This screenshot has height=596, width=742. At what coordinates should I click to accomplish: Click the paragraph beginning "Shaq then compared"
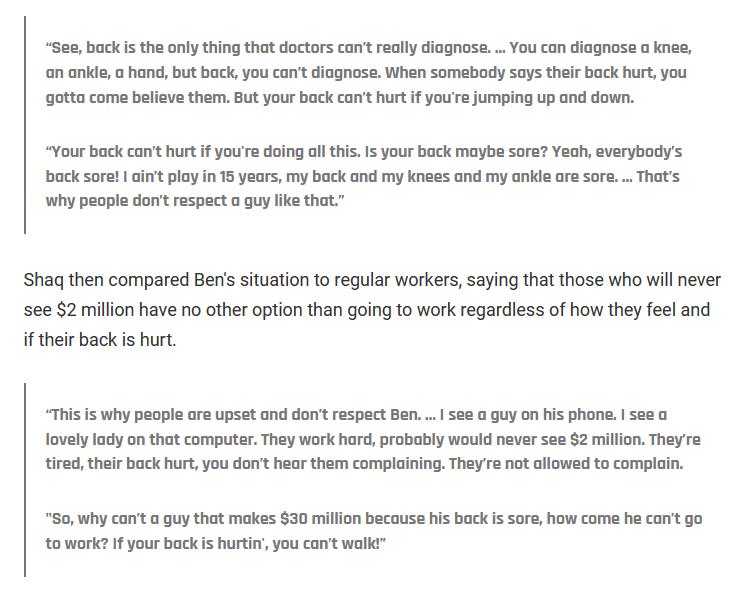366,310
